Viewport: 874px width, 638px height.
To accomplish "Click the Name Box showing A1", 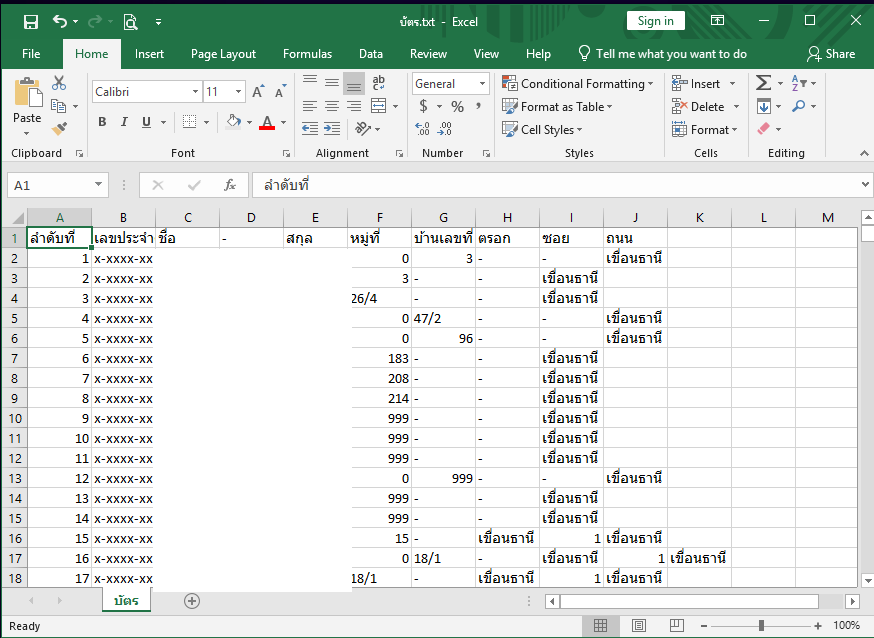I will click(57, 185).
